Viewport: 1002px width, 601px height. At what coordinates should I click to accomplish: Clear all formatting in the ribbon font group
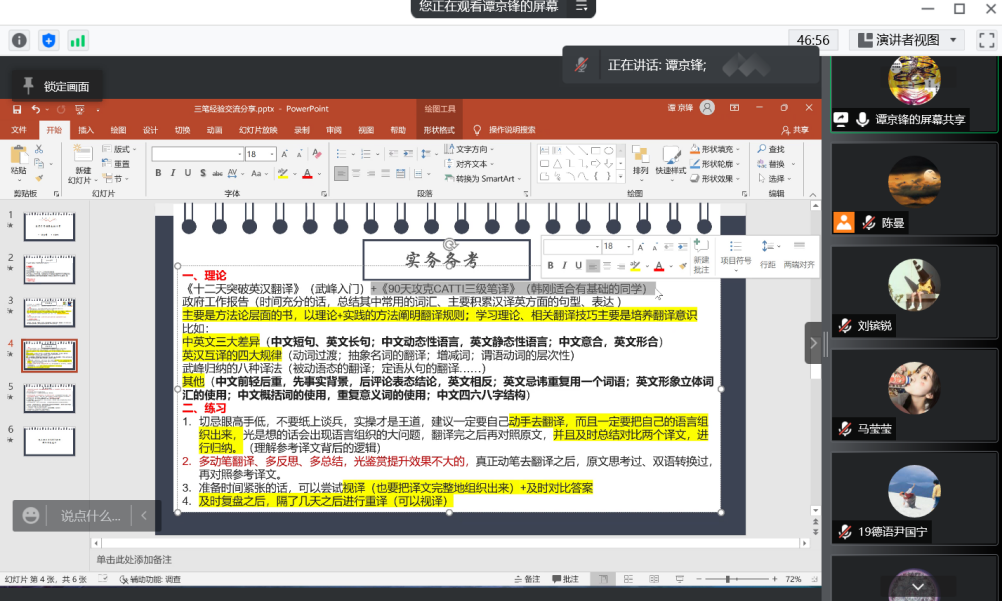317,154
